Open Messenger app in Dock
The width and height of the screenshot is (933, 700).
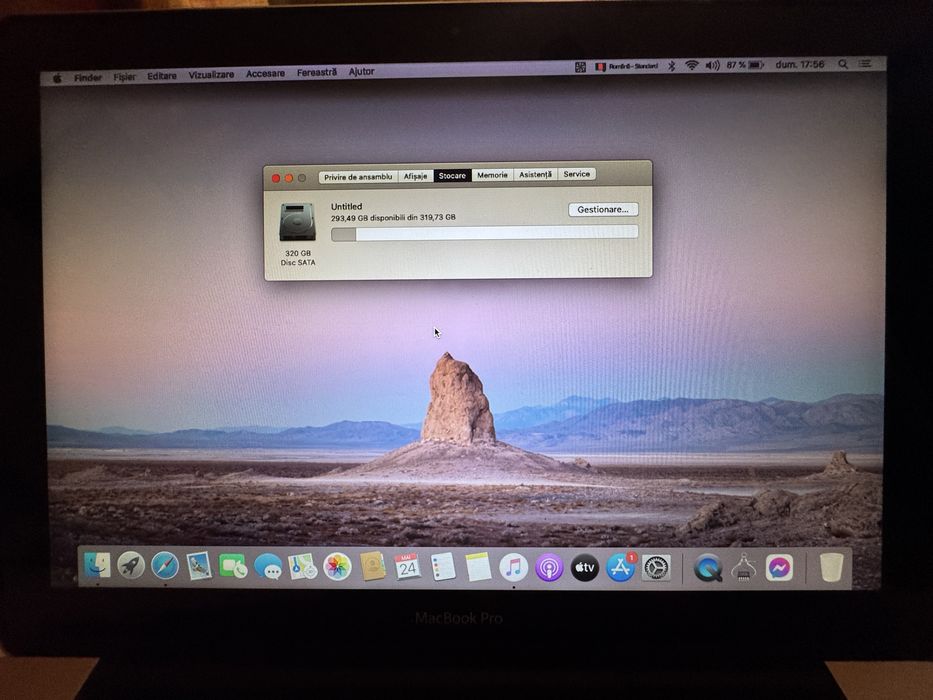(779, 568)
